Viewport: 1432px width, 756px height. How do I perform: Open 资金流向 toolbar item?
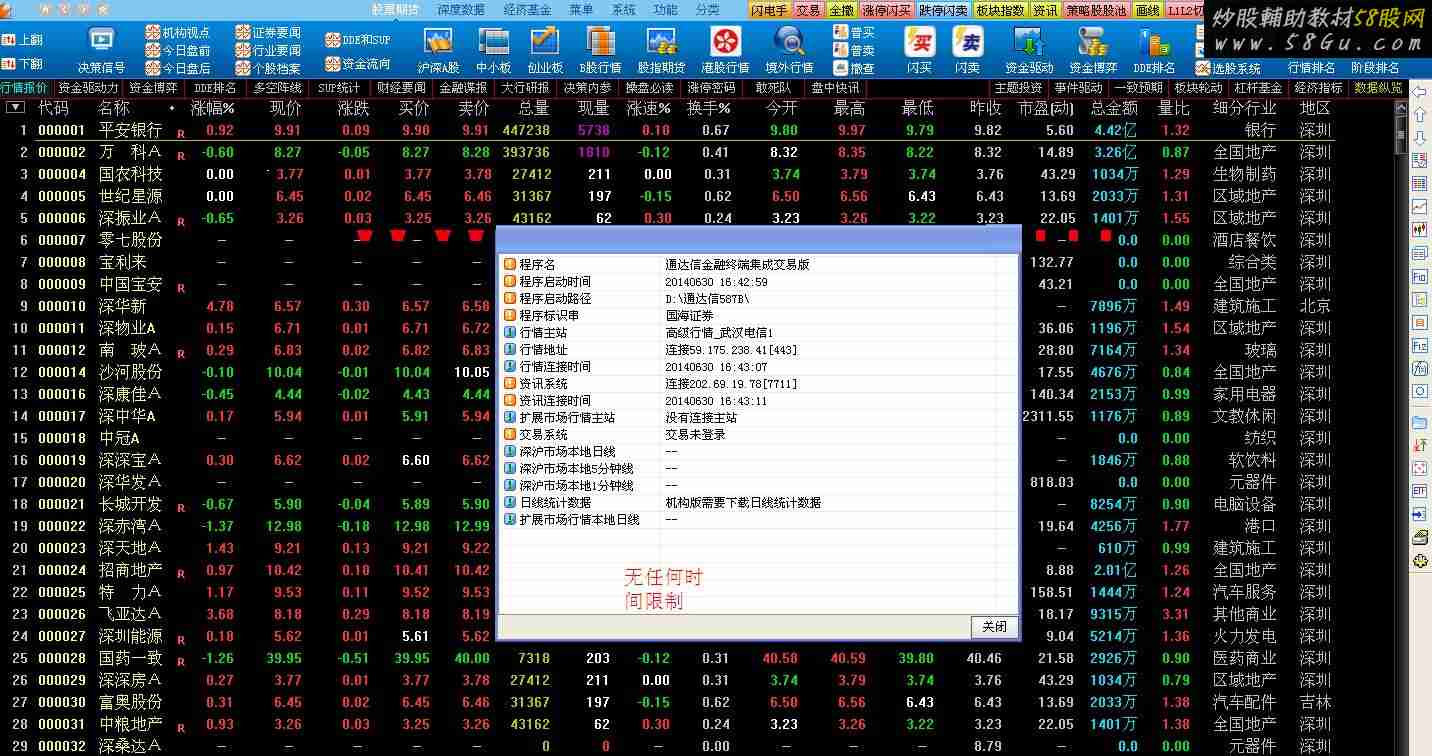(359, 63)
